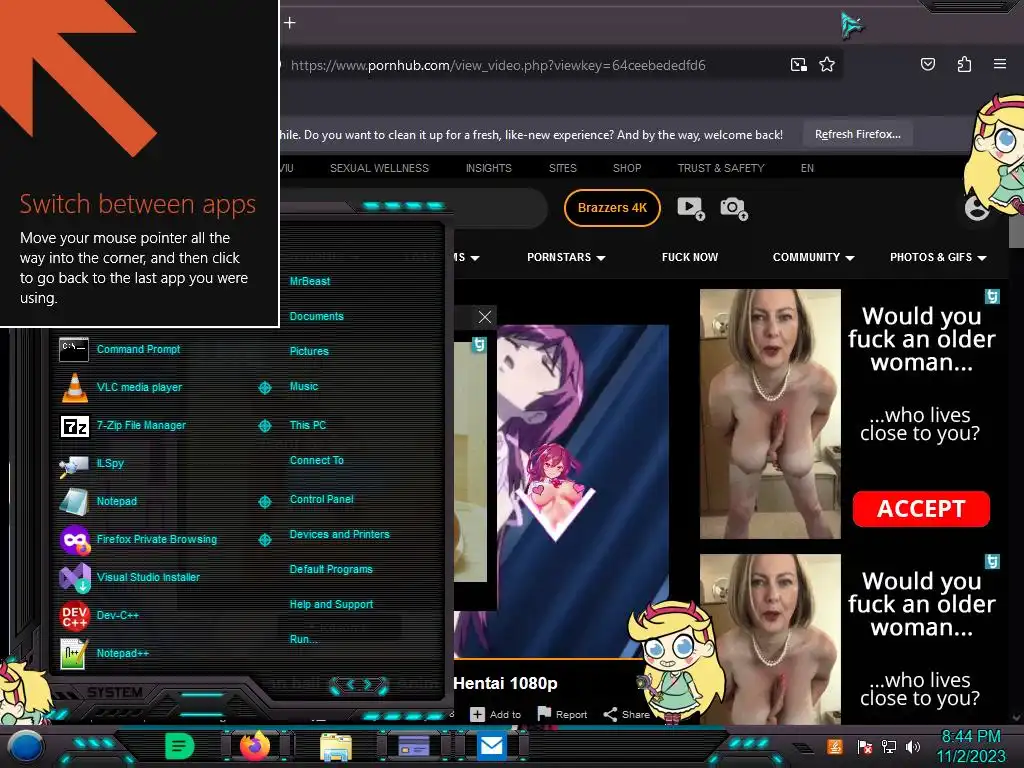Open This PC
The height and width of the screenshot is (768, 1024).
click(x=308, y=425)
